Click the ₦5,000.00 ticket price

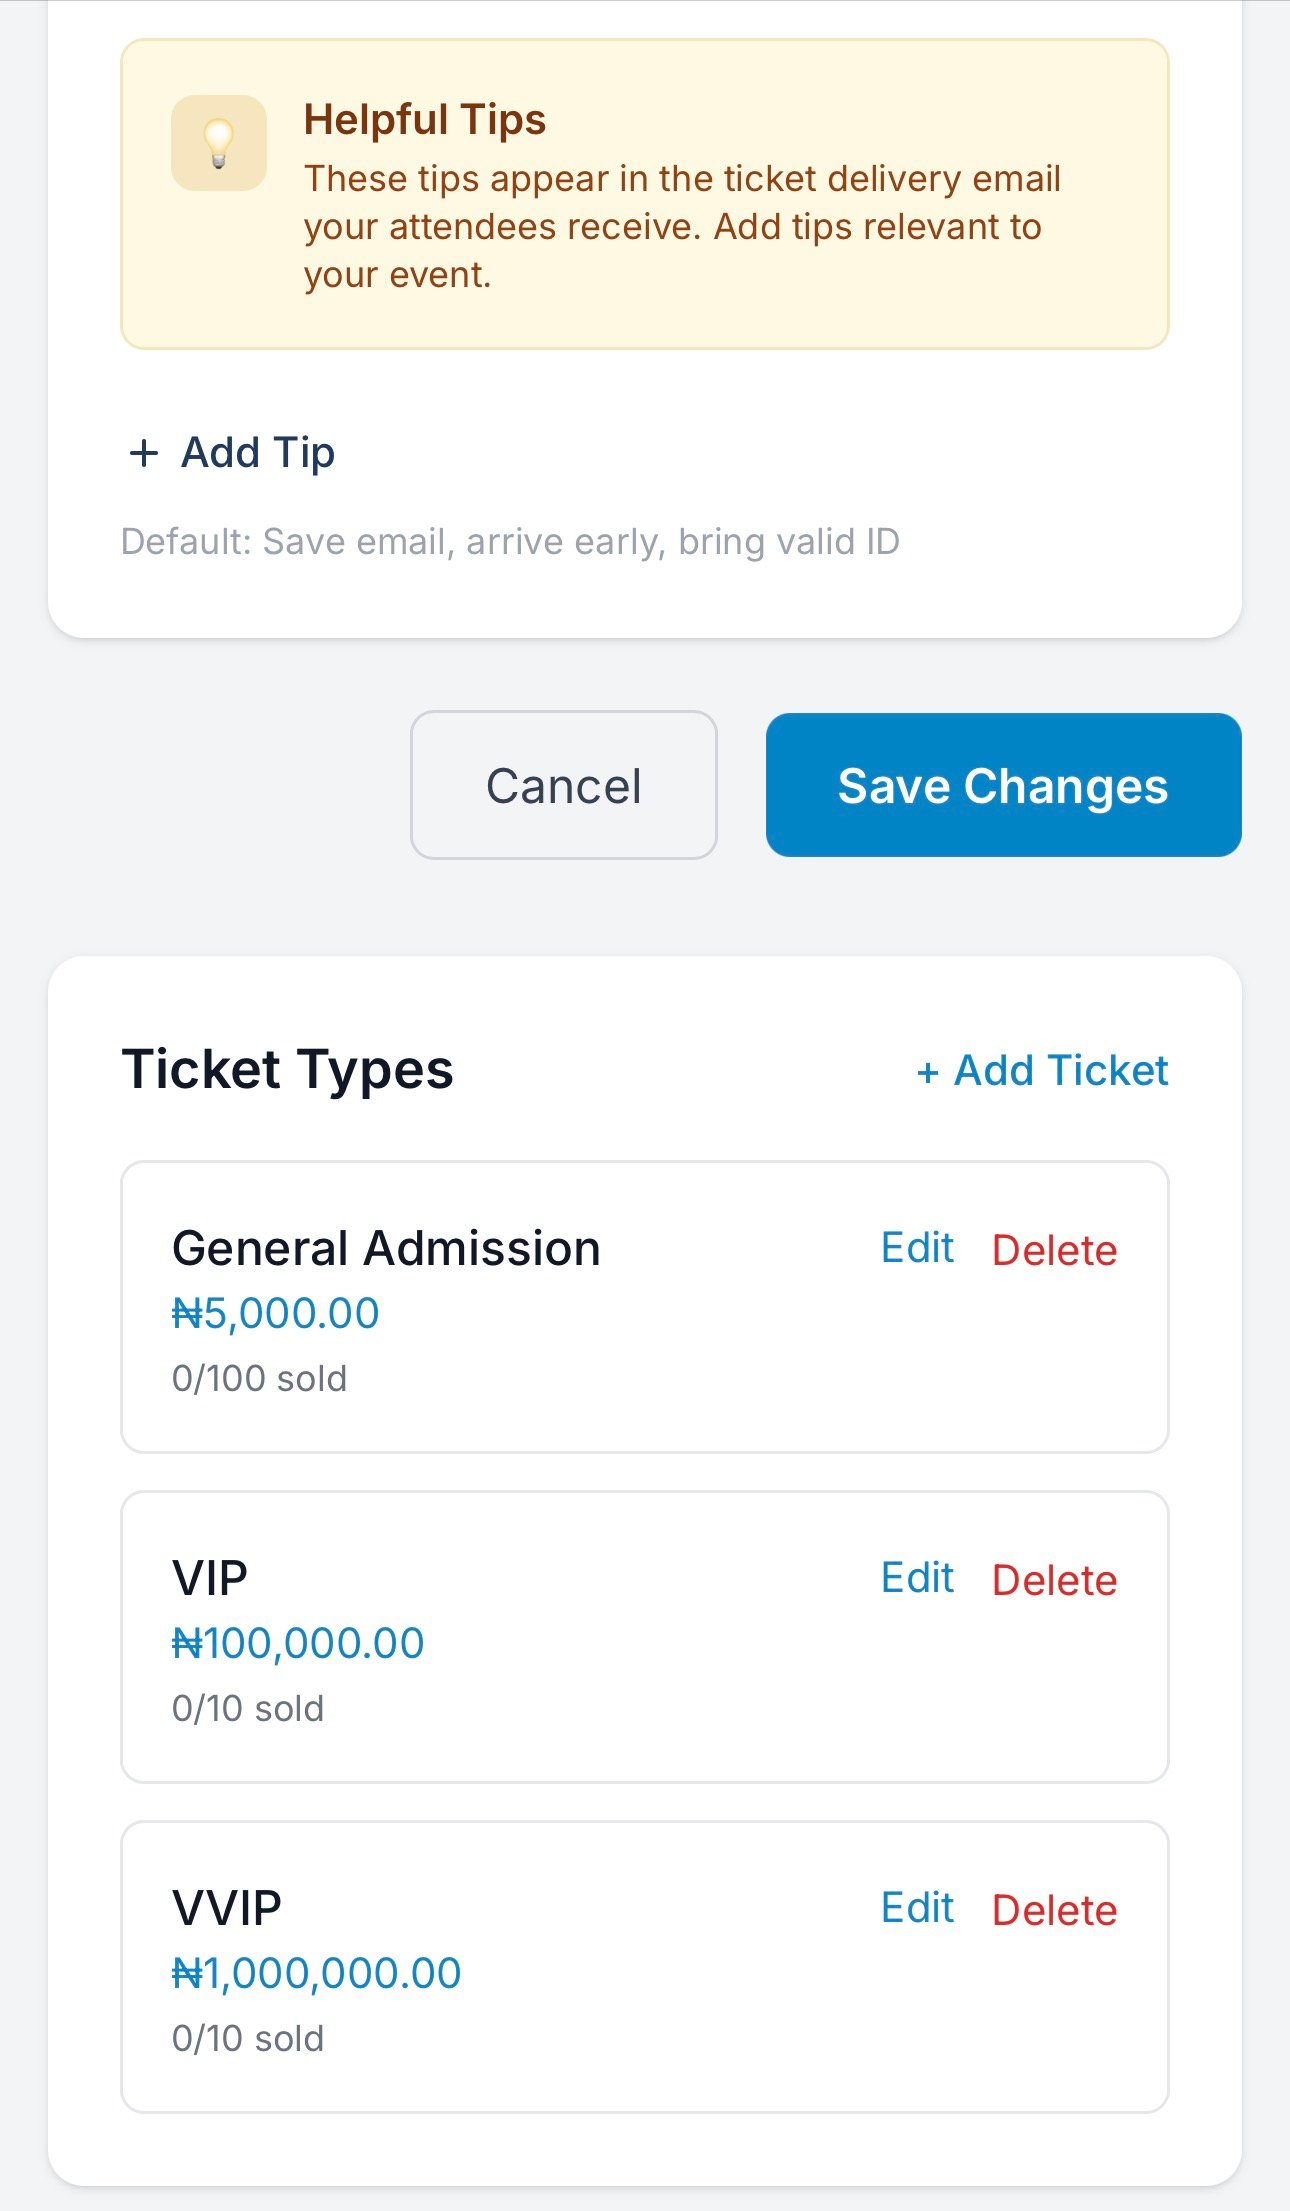click(276, 1314)
